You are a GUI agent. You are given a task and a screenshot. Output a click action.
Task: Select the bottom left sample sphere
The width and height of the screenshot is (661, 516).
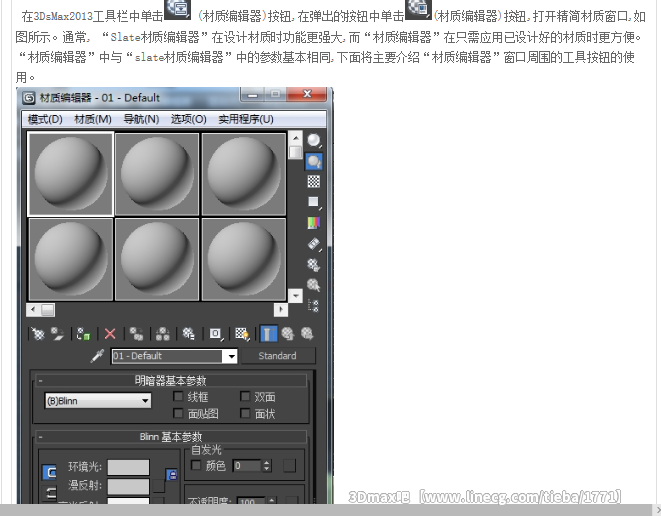[70, 259]
